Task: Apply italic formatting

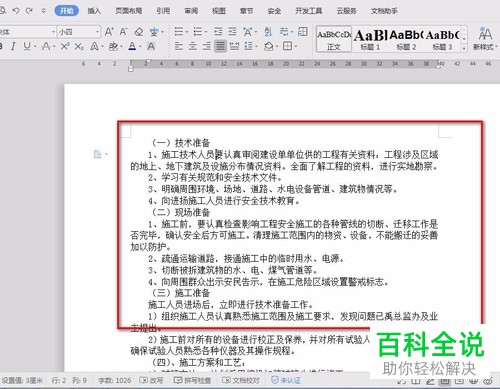Action: click(13, 46)
